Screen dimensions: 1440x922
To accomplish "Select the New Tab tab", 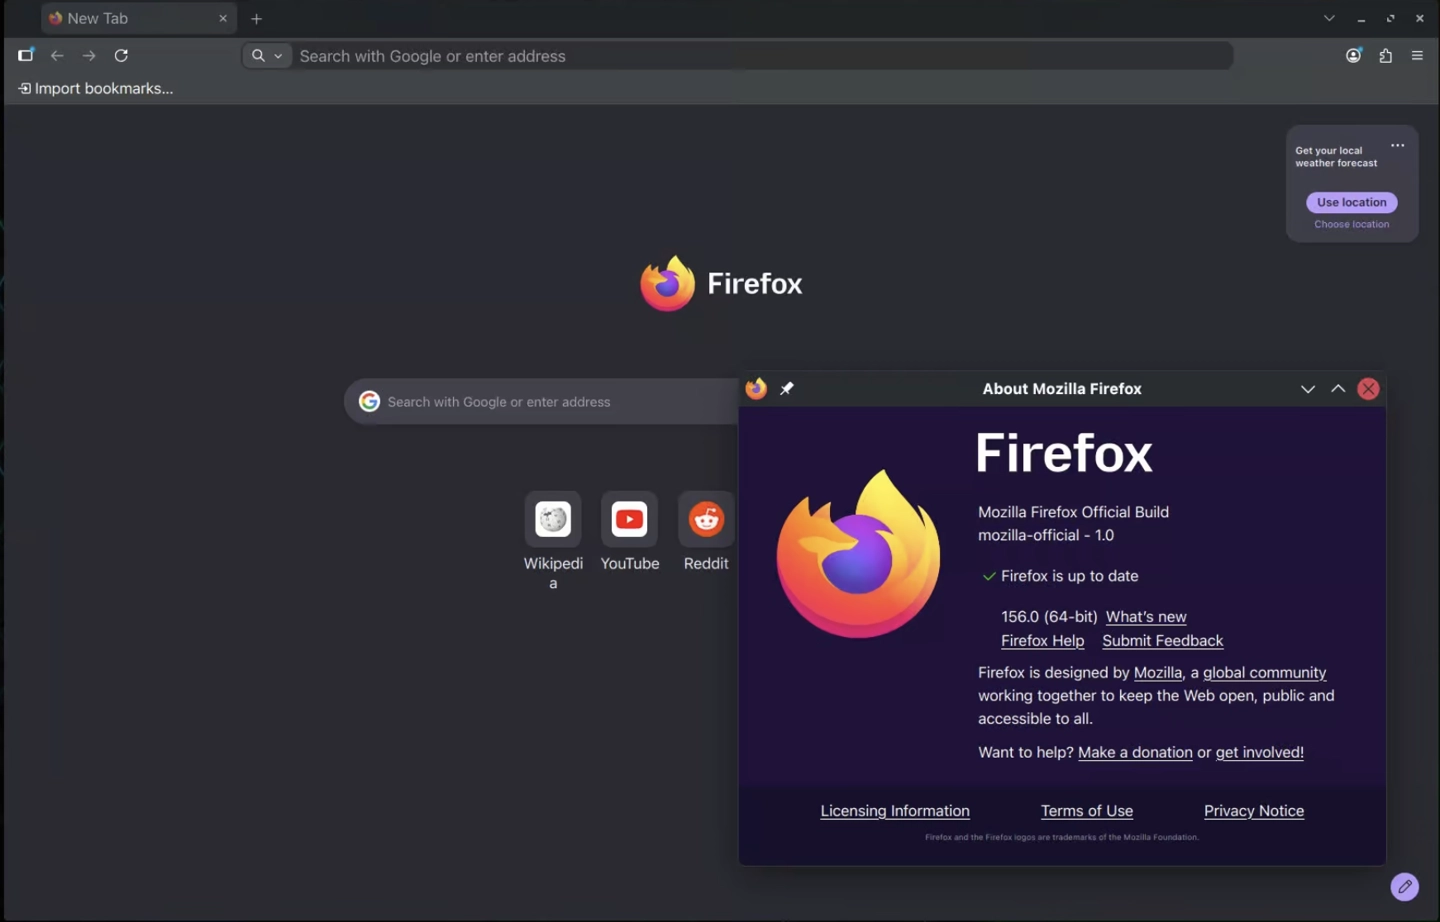I will click(139, 18).
